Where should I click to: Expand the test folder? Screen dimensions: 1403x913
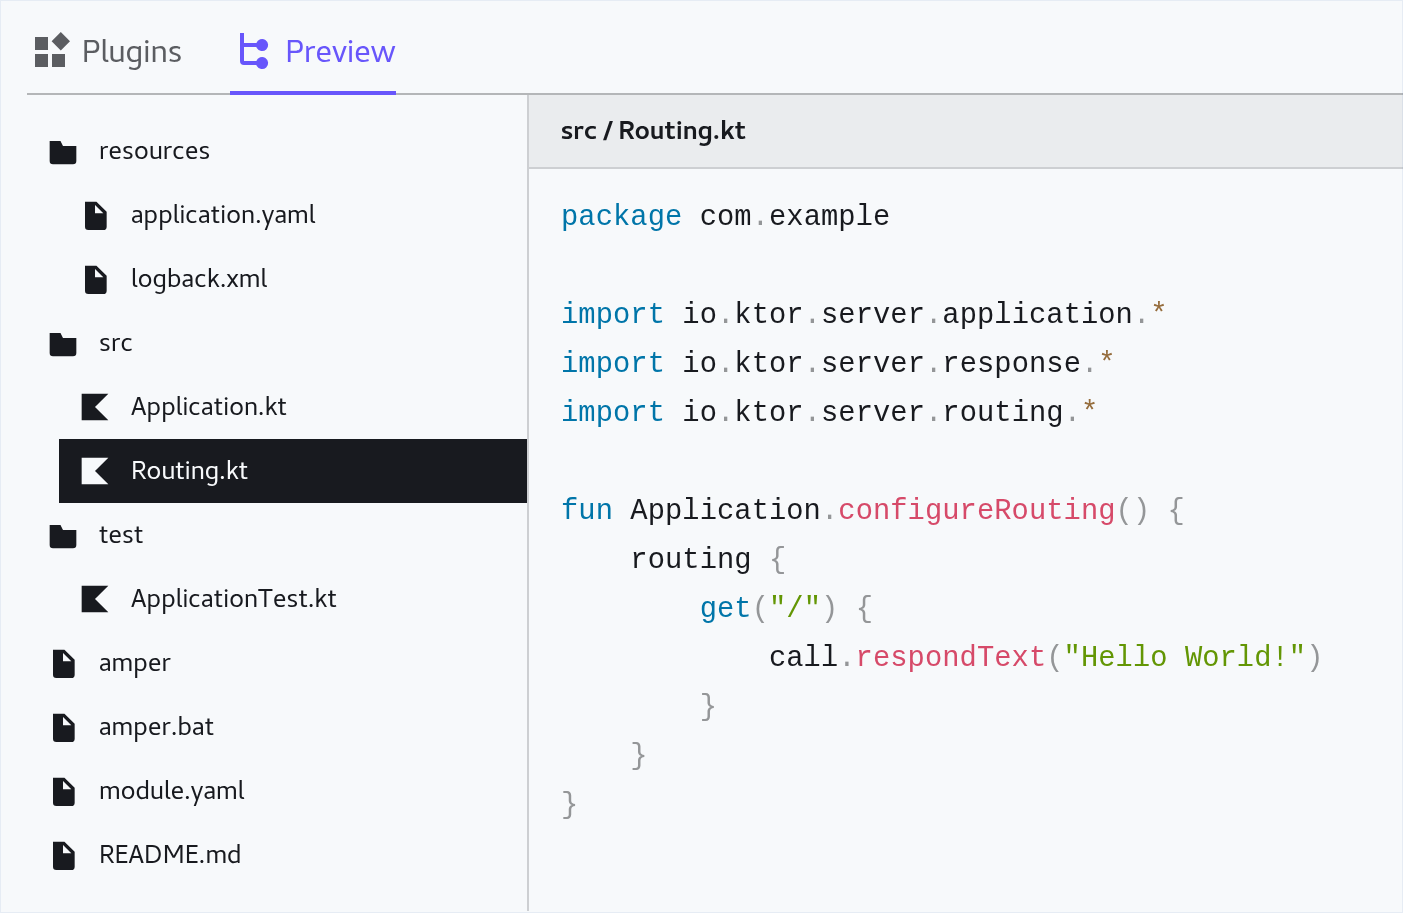[120, 534]
